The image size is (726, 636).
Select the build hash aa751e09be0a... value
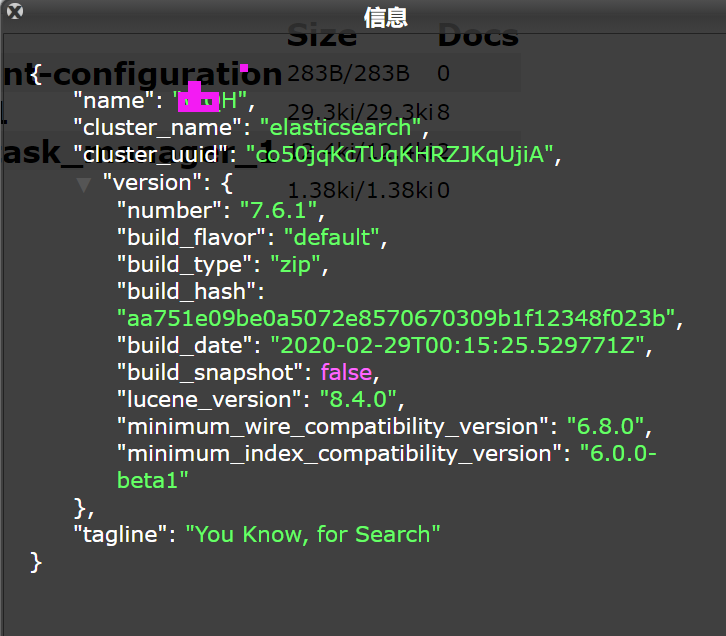pyautogui.click(x=396, y=319)
